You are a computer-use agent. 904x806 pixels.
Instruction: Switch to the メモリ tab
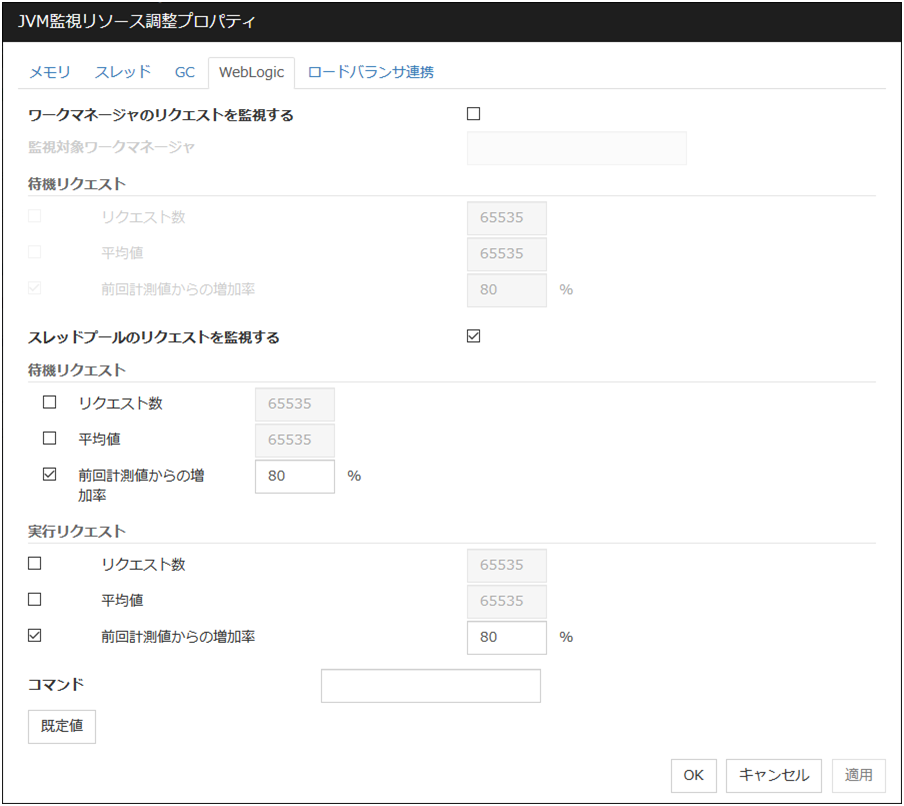point(49,72)
